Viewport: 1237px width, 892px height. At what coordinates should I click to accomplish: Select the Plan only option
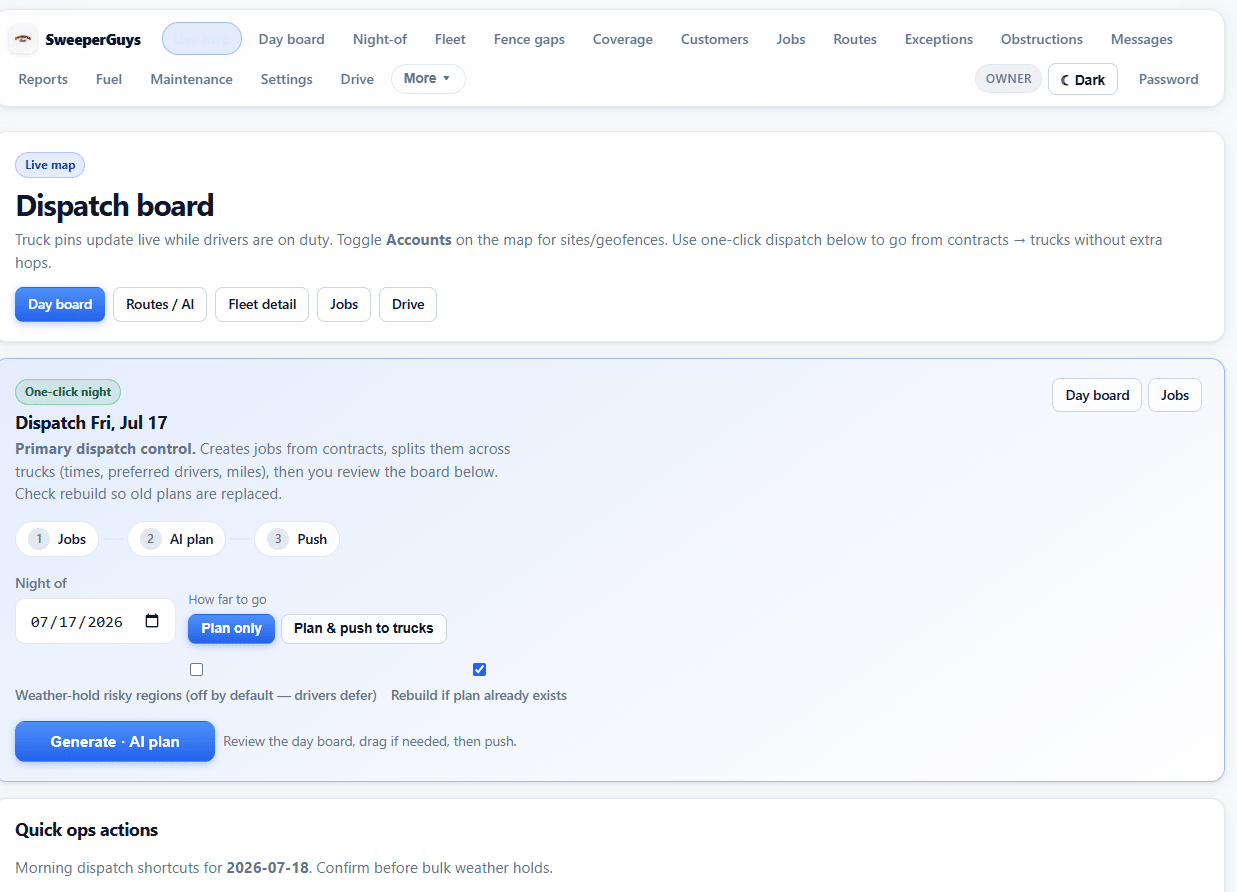pyautogui.click(x=231, y=628)
